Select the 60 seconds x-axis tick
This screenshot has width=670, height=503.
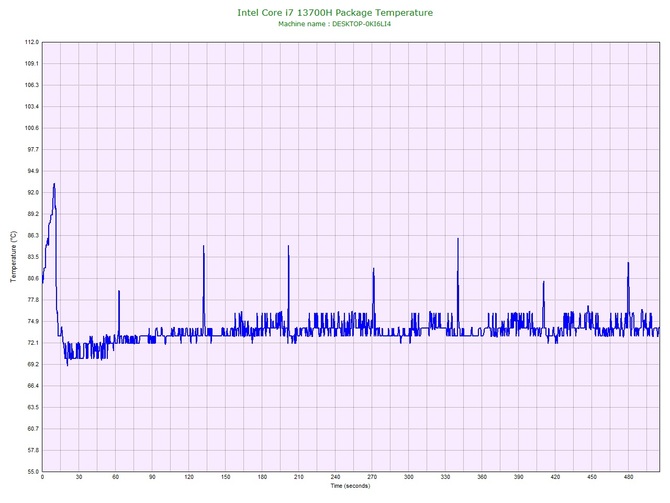pyautogui.click(x=115, y=477)
